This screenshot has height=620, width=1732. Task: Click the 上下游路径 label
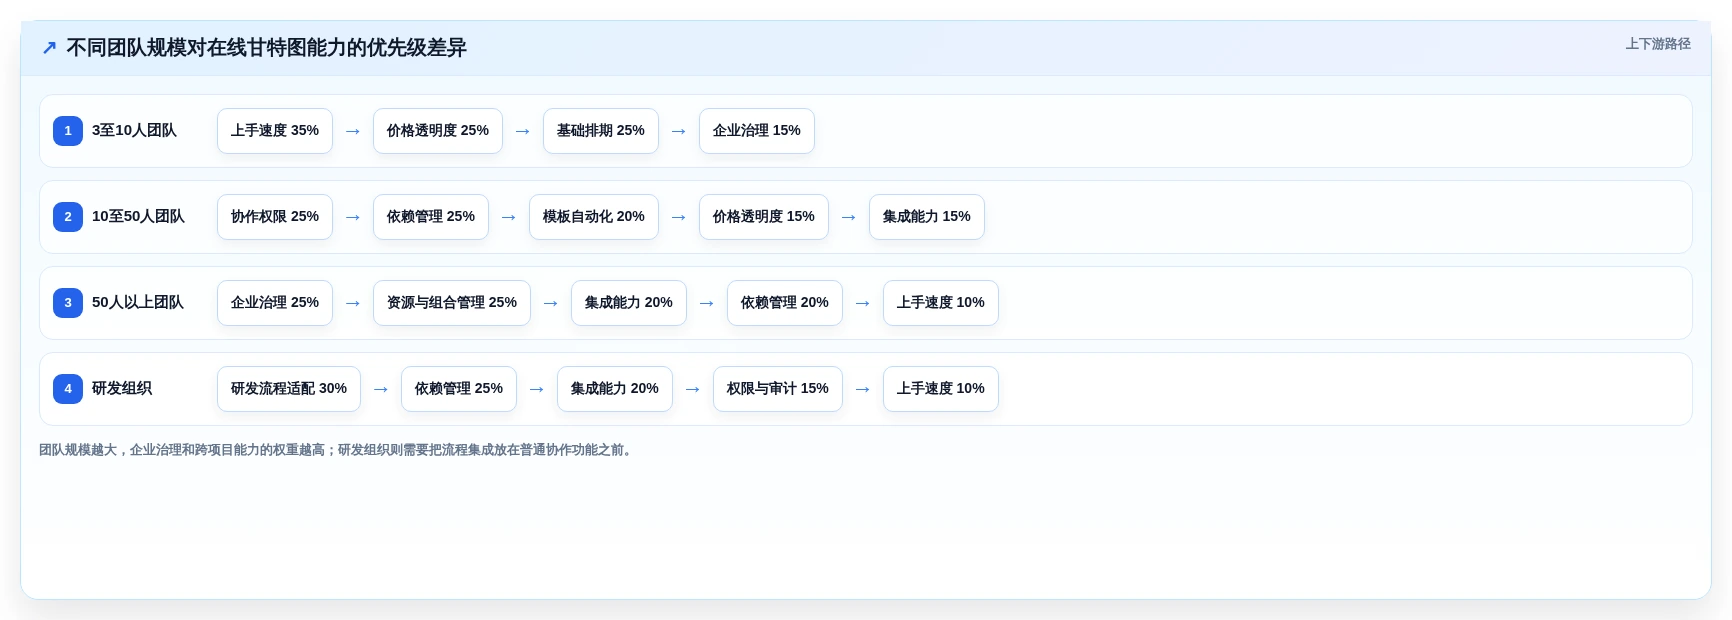point(1657,44)
